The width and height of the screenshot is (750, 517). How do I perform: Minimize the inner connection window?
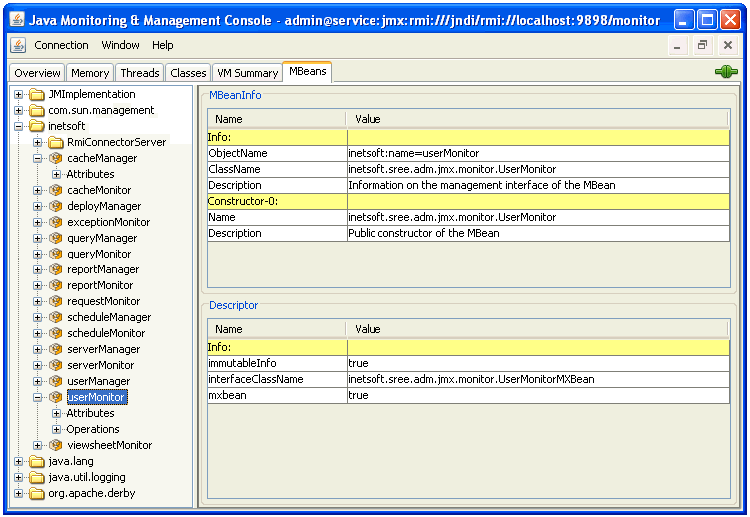(677, 45)
